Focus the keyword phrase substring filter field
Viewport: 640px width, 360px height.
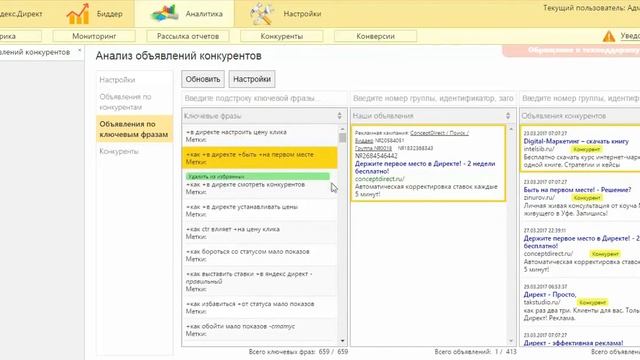[x=264, y=98]
